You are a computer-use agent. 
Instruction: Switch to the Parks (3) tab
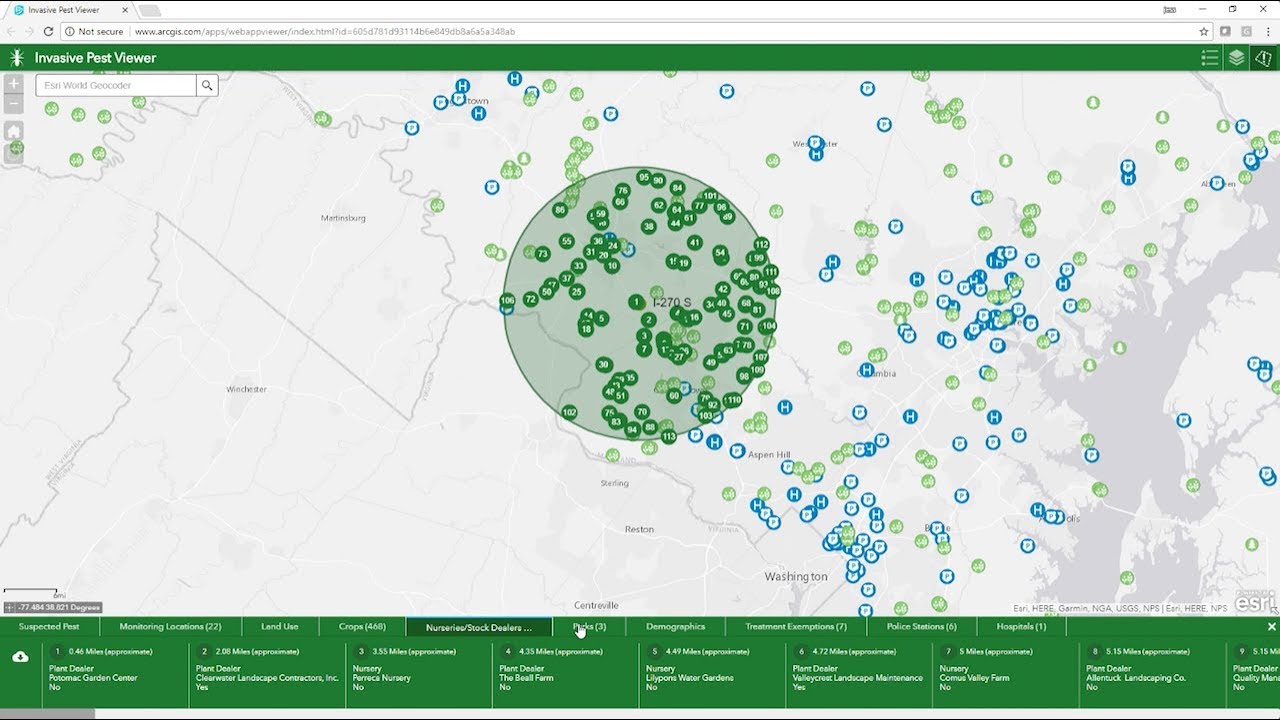pos(589,627)
